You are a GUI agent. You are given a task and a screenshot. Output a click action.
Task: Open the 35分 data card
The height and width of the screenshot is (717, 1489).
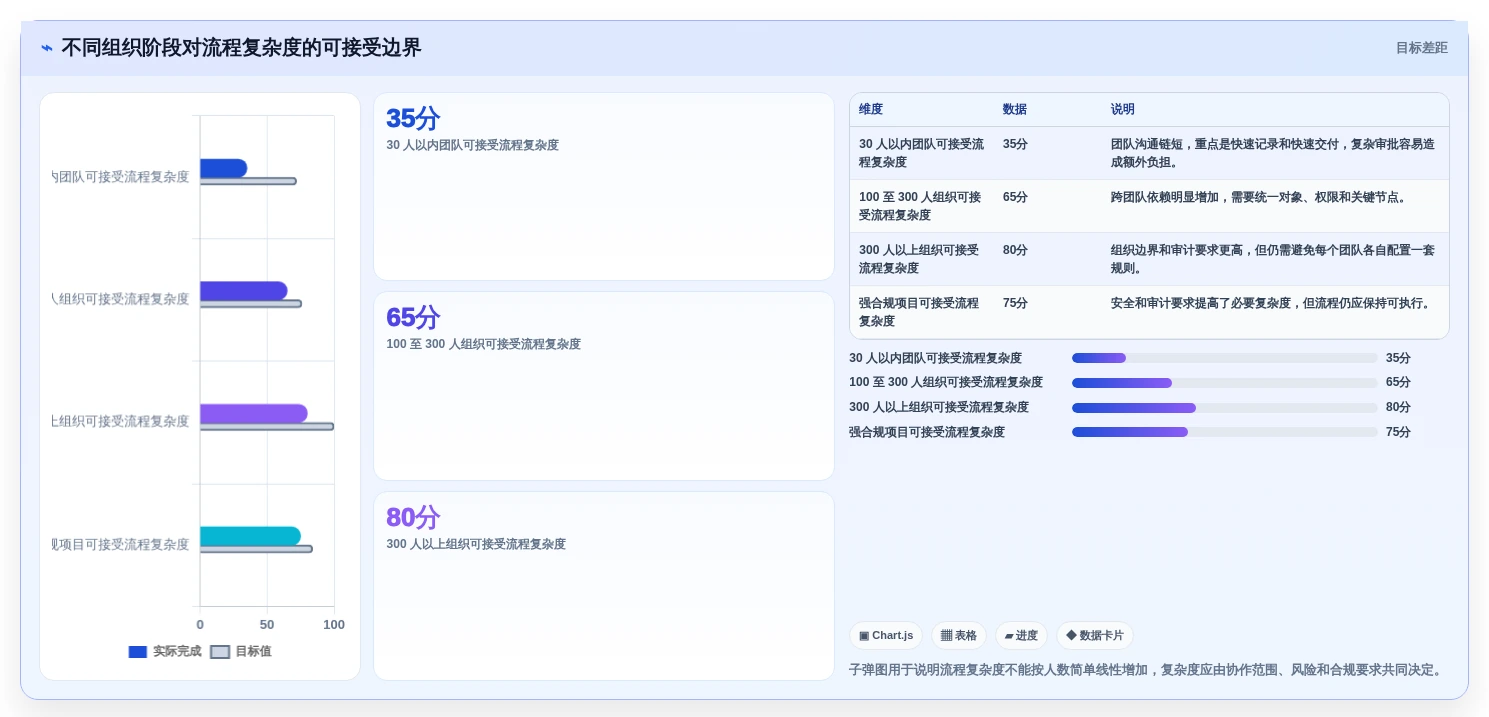point(604,187)
